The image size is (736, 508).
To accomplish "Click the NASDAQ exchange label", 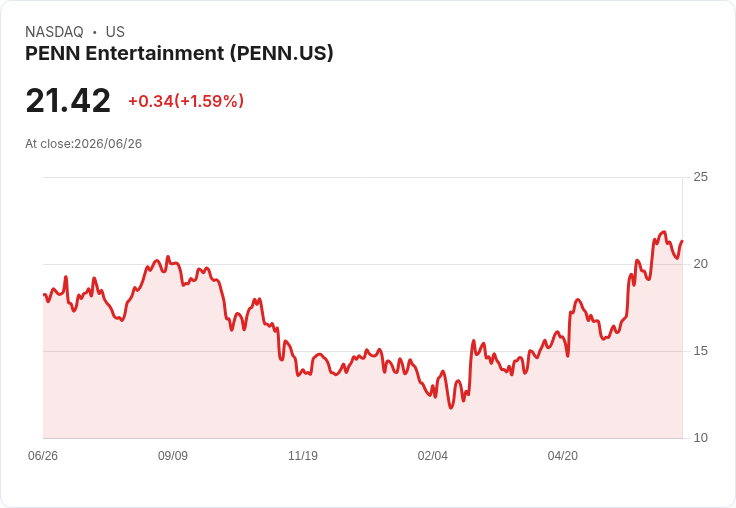I will [54, 32].
